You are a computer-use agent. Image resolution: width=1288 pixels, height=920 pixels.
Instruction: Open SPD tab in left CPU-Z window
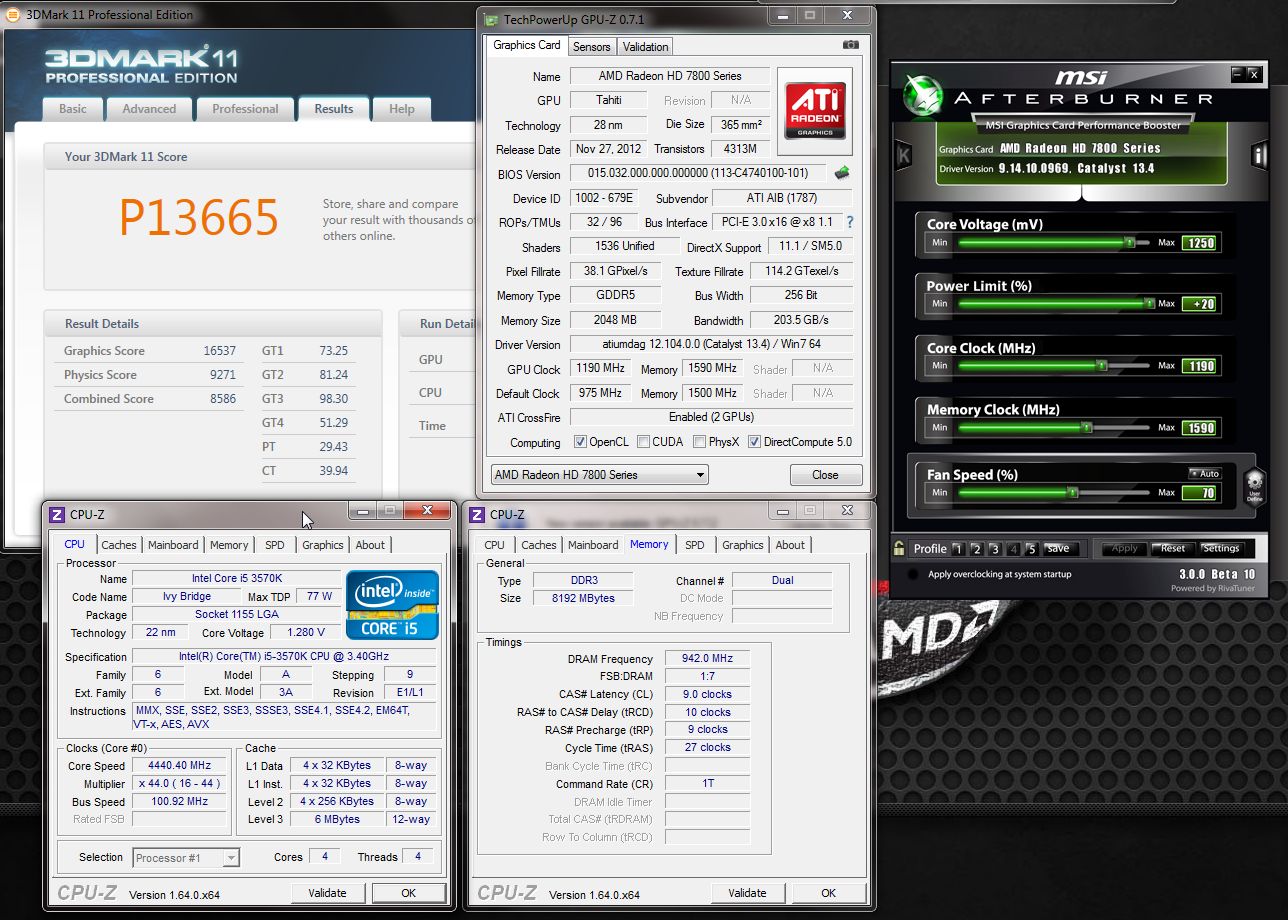(x=275, y=545)
